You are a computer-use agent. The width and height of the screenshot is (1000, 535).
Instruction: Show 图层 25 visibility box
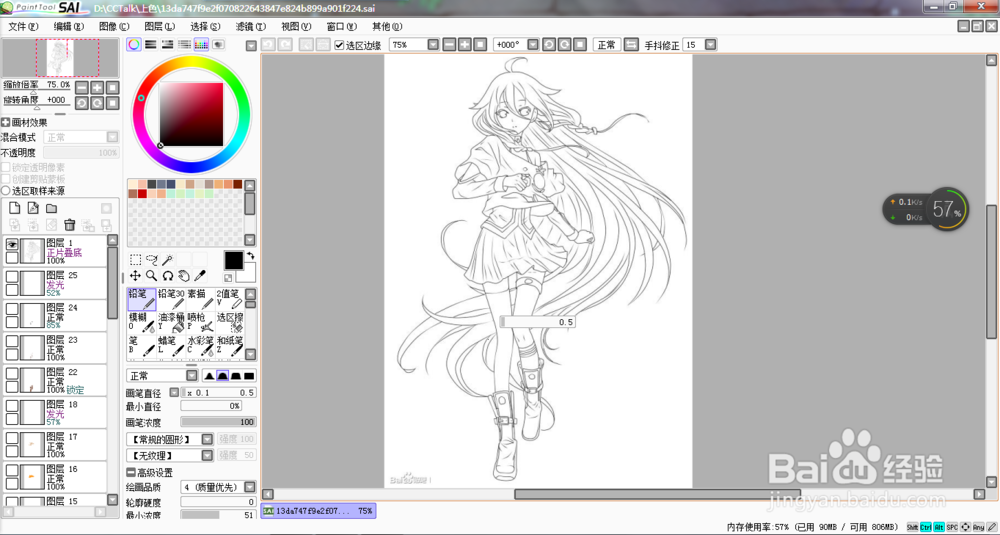(x=11, y=277)
